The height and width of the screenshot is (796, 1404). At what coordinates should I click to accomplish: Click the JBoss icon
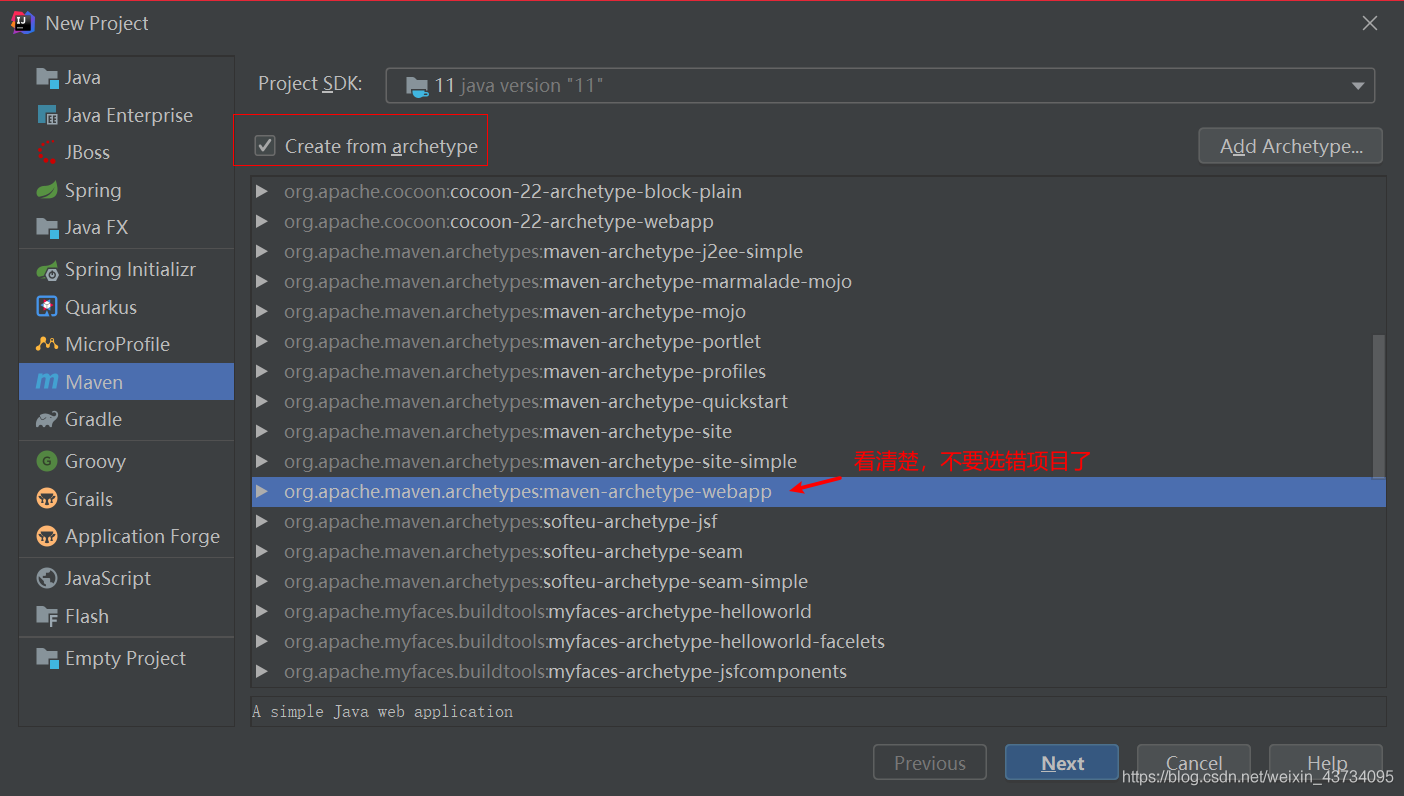[x=47, y=153]
